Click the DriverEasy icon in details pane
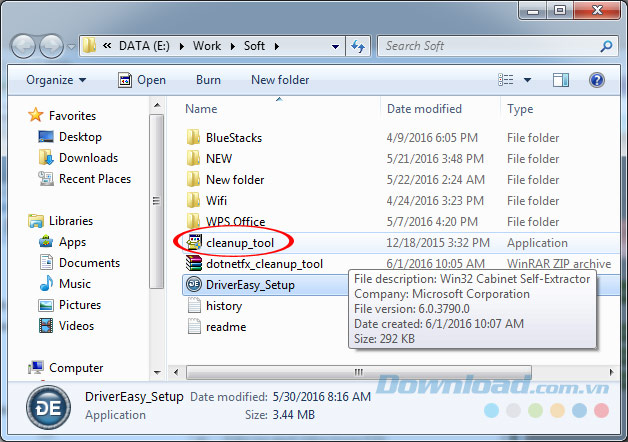Screen dimensions: 628x442 (x=48, y=408)
